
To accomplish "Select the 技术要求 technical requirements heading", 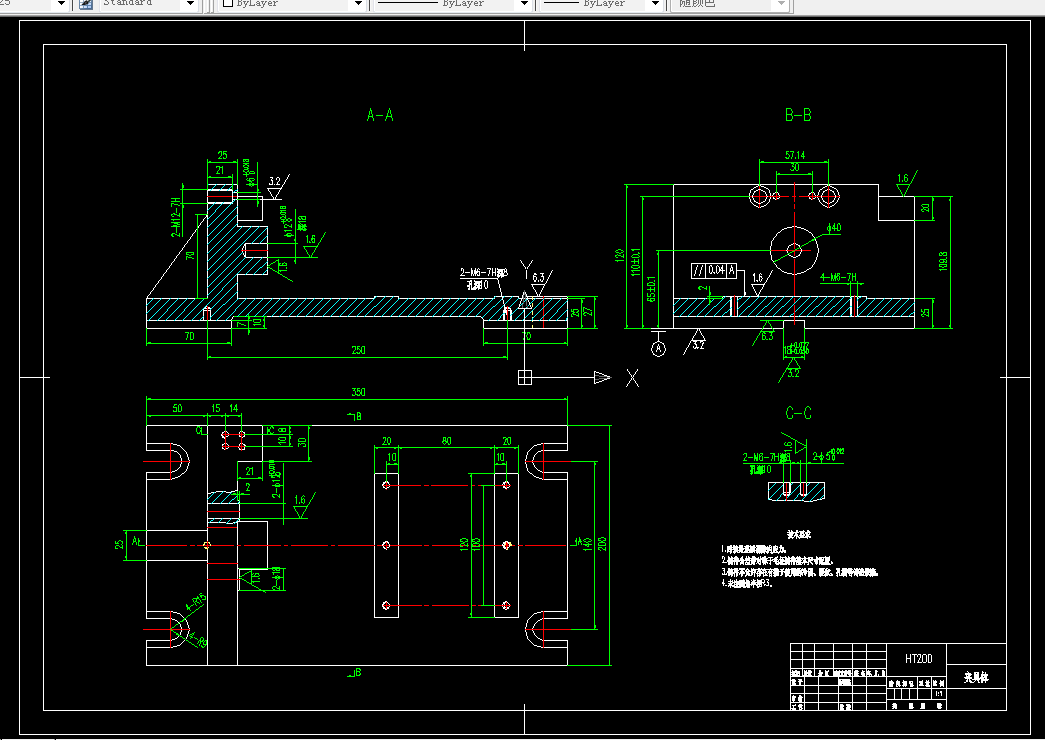I will [x=798, y=535].
